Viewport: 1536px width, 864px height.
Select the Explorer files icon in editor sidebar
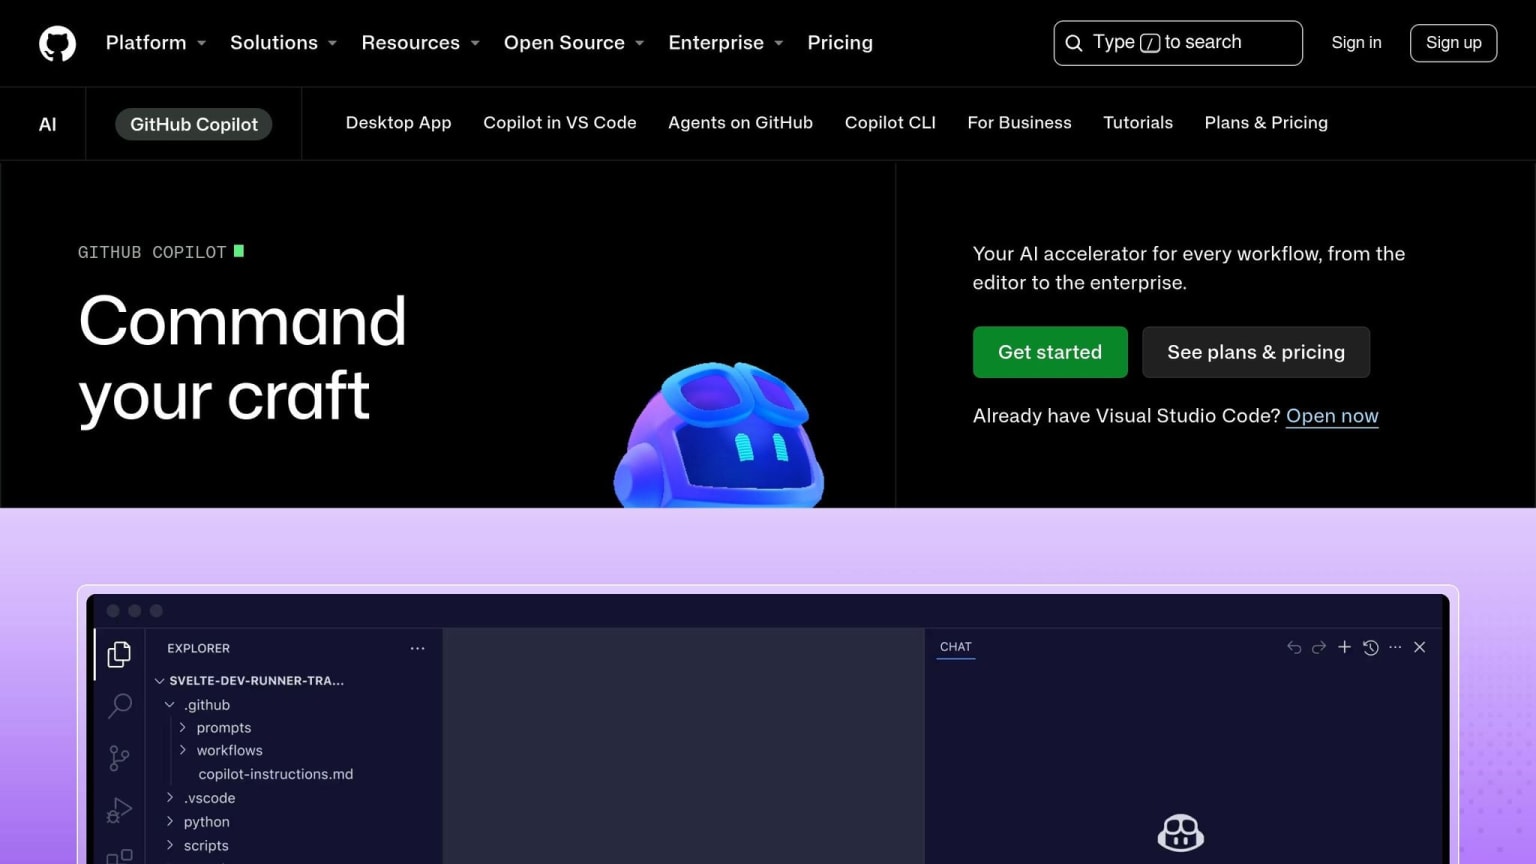(x=119, y=654)
